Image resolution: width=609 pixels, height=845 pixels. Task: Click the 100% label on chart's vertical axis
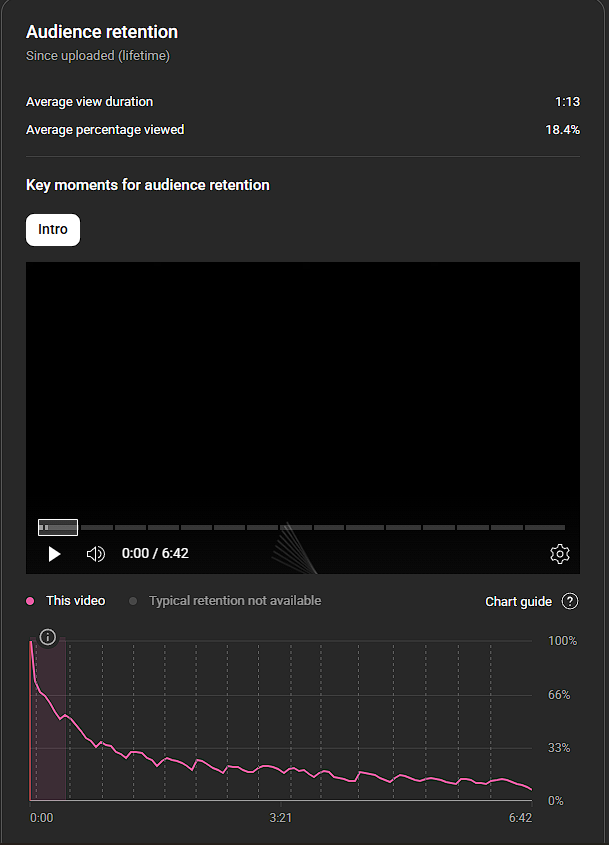coord(562,640)
